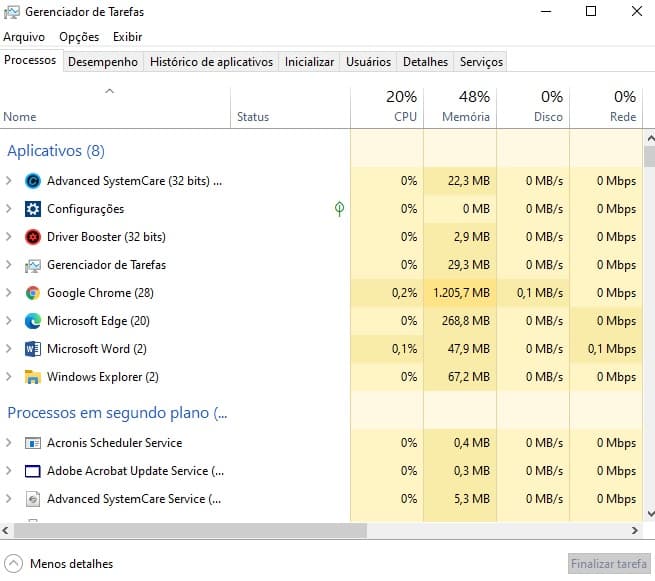Click the Advanced SystemCare app icon

pyautogui.click(x=33, y=181)
